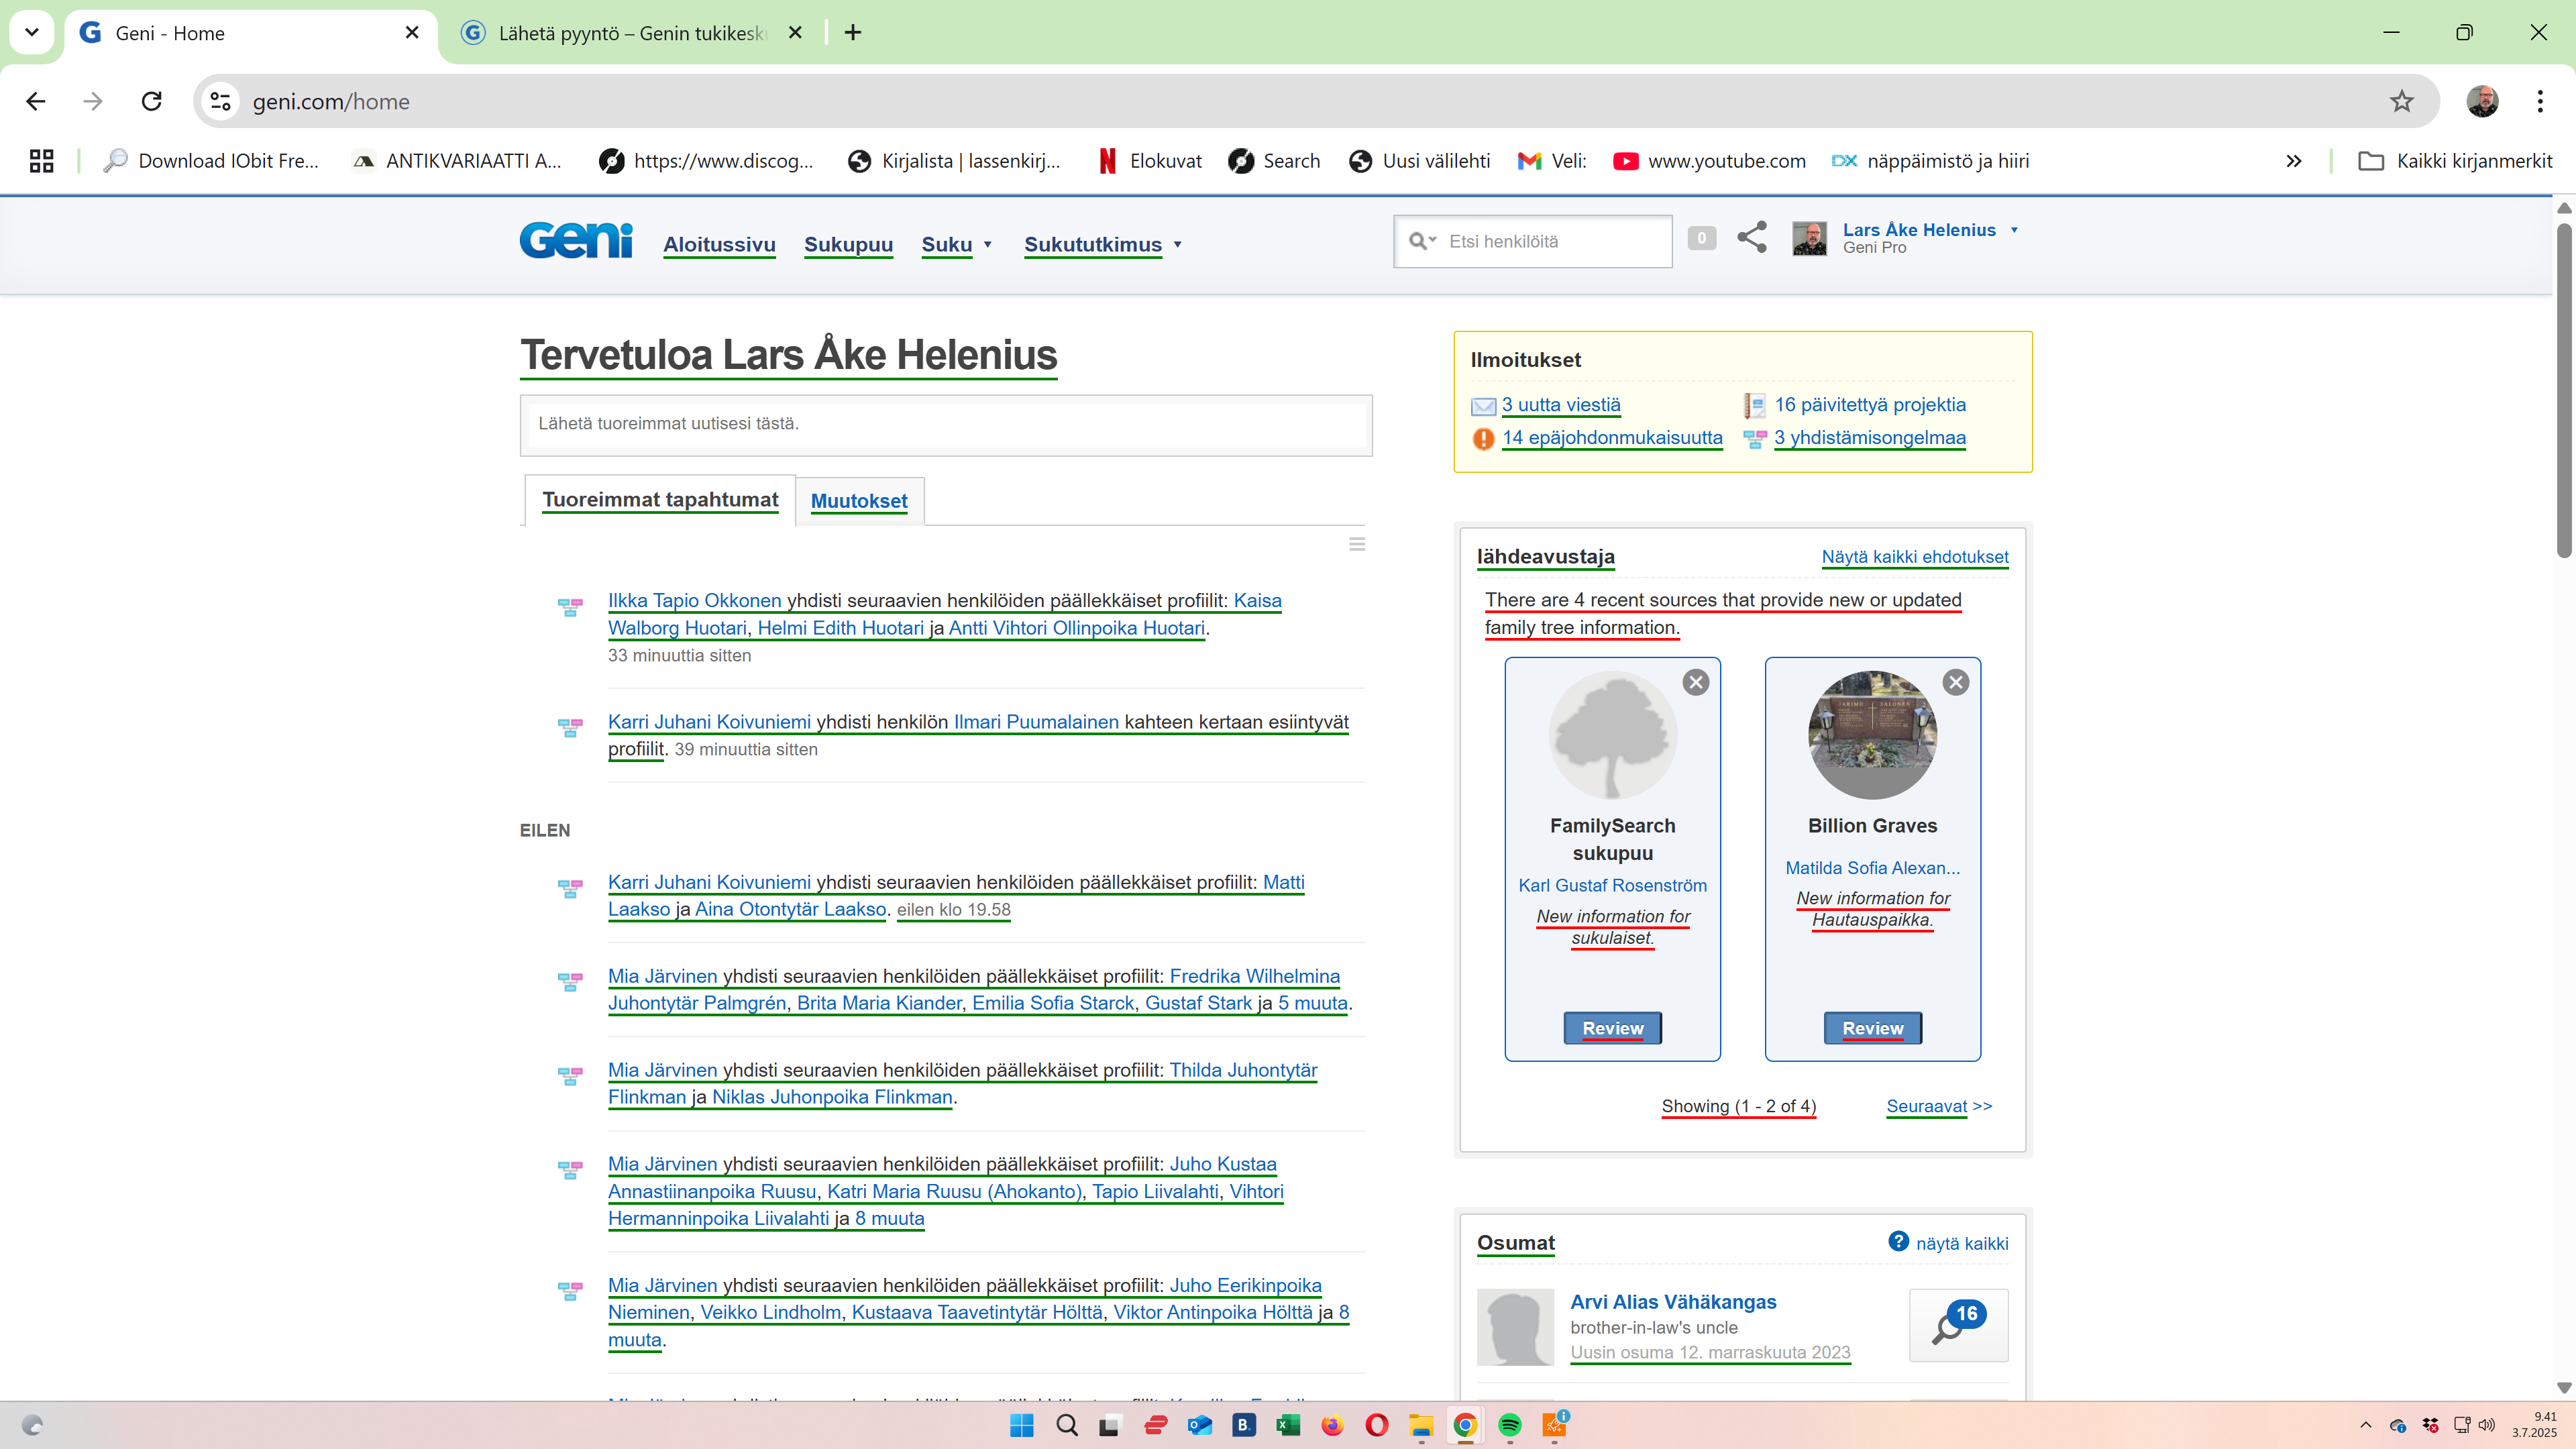Open the feed options hamburger icon
The height and width of the screenshot is (1449, 2576).
coord(1357,544)
